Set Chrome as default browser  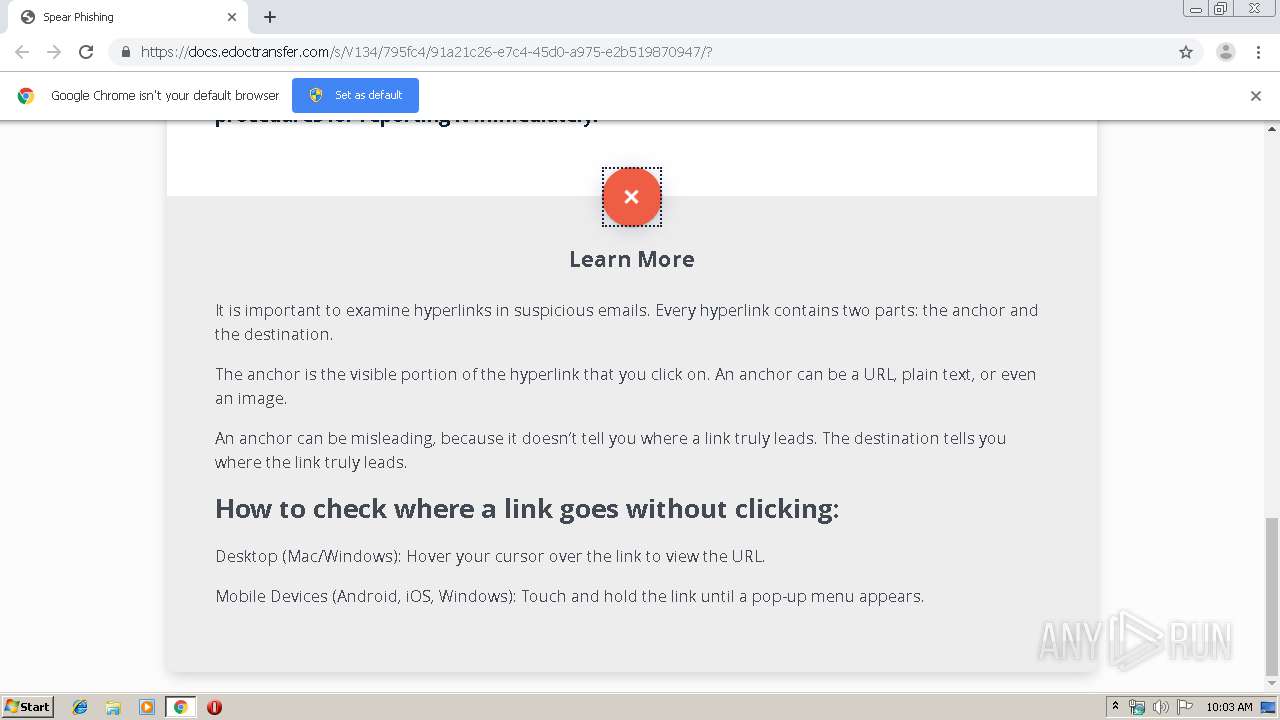(355, 95)
